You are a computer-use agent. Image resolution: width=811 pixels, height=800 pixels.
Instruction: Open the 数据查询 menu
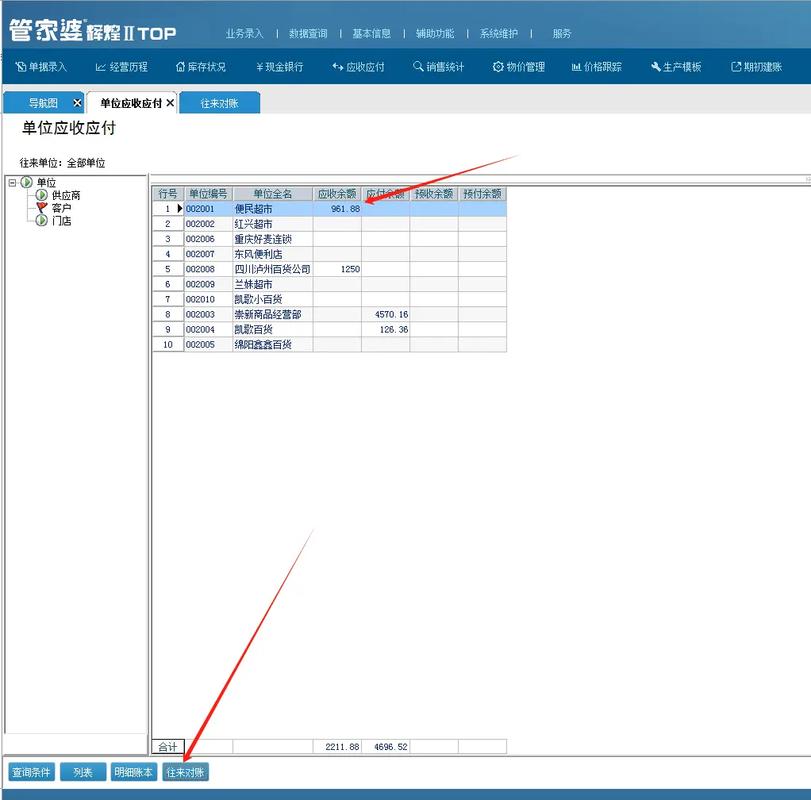pos(308,34)
